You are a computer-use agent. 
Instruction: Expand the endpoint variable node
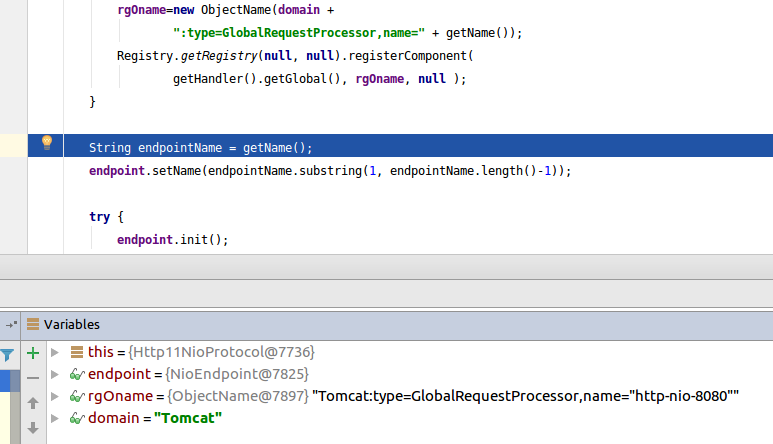[55, 375]
